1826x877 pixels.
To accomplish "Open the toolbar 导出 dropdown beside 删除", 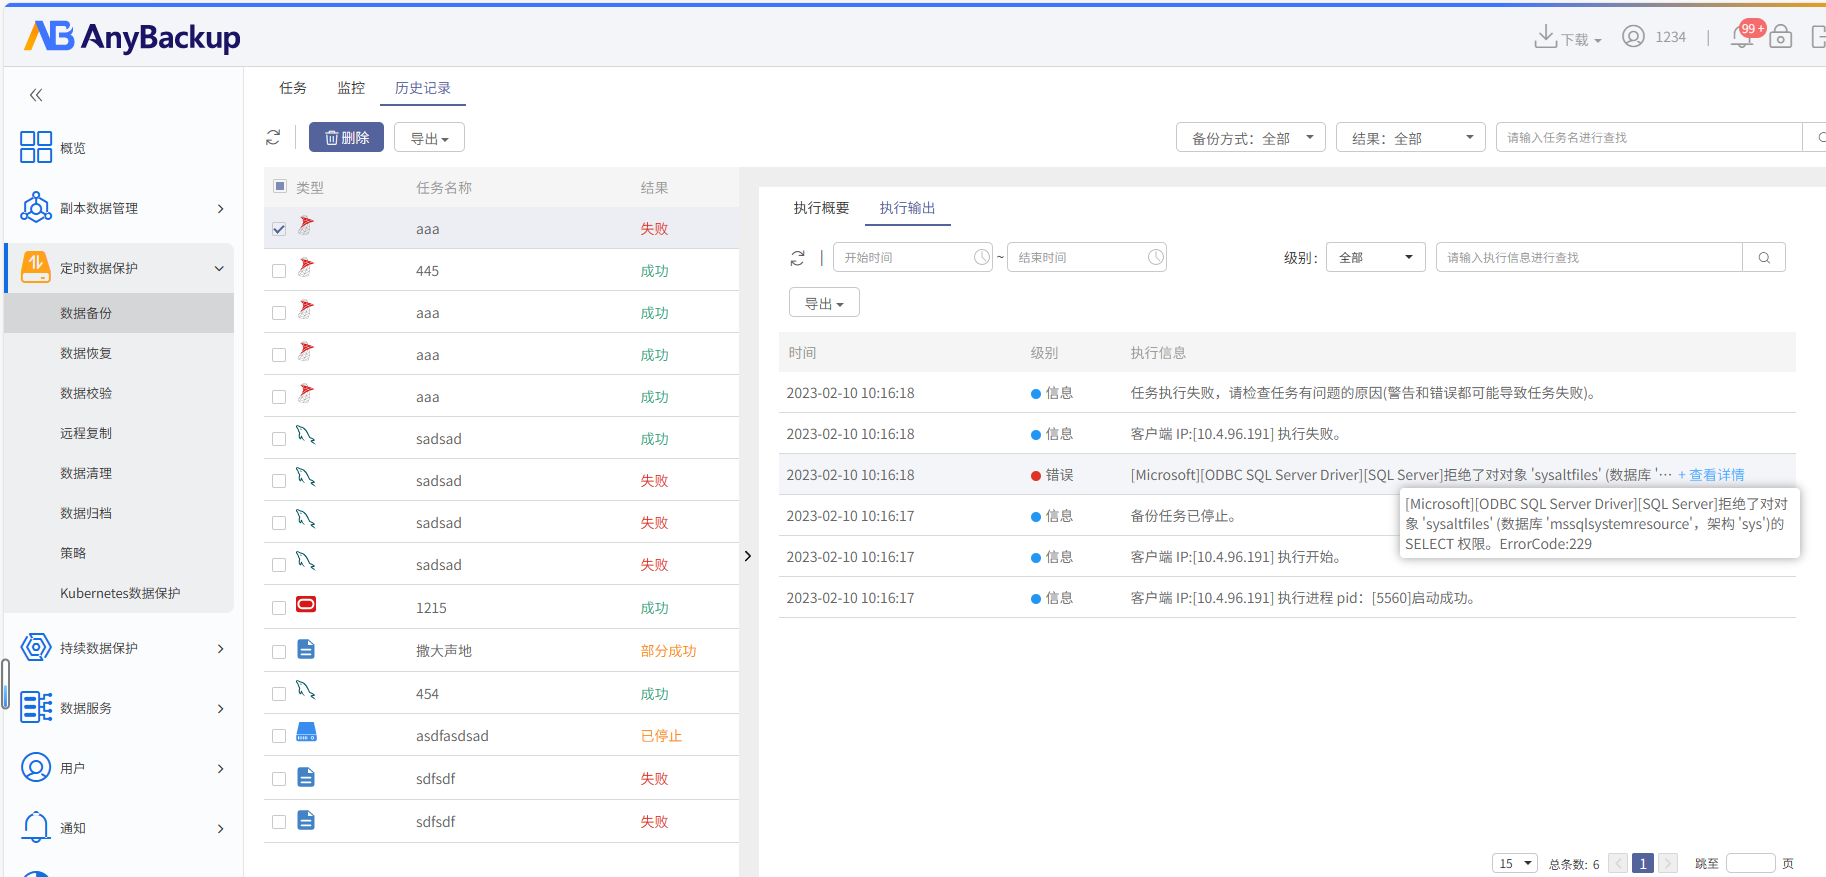I will point(429,137).
